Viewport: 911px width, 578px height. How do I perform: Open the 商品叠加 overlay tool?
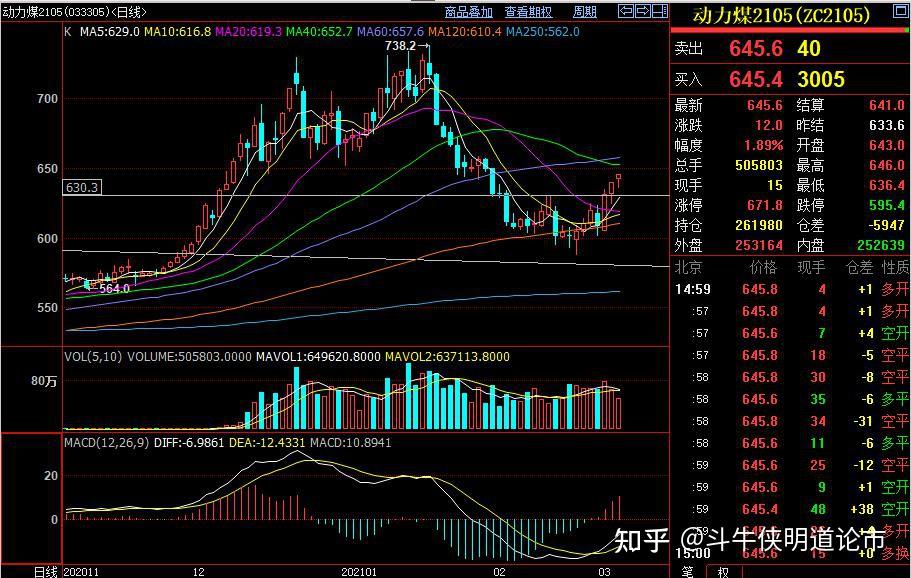468,12
